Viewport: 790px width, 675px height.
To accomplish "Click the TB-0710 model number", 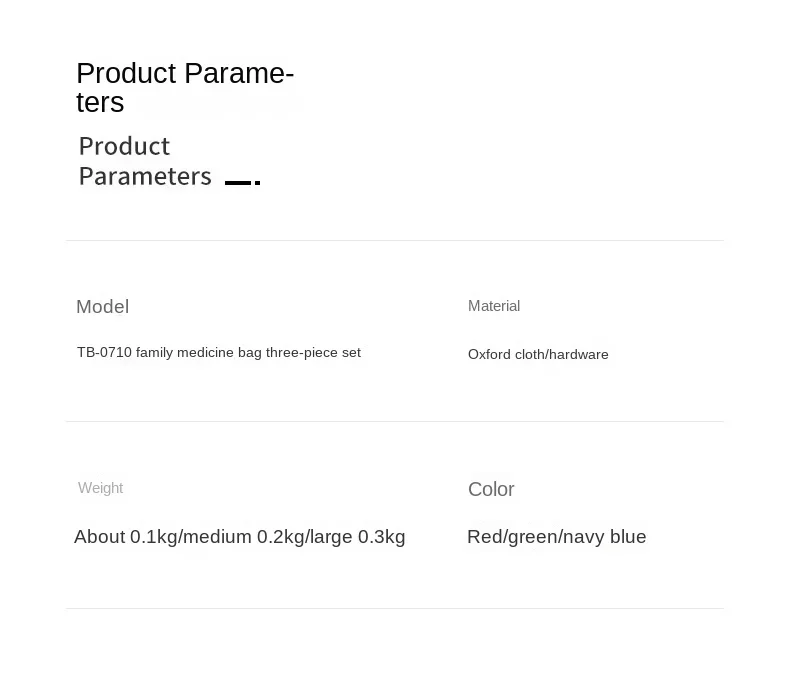I will (x=104, y=353).
